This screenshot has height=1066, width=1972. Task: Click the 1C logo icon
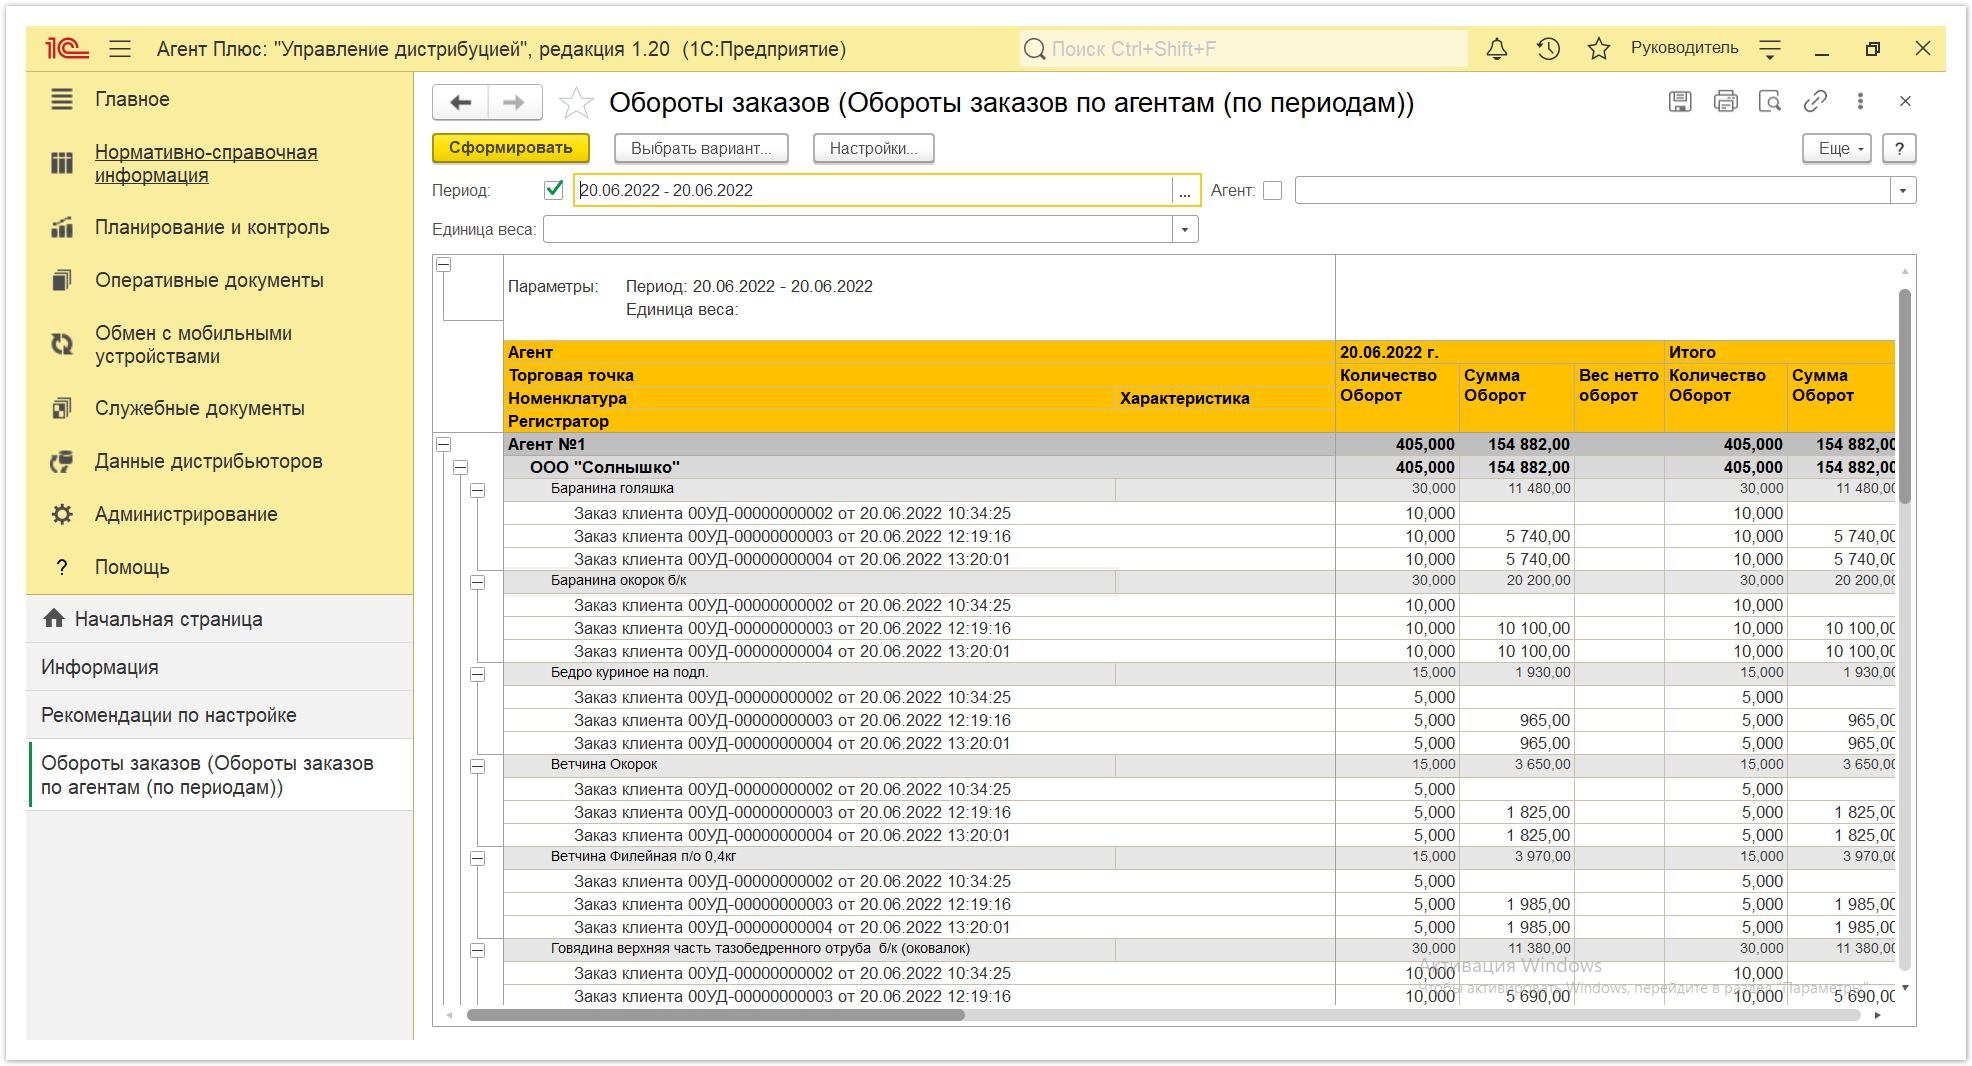tap(67, 48)
